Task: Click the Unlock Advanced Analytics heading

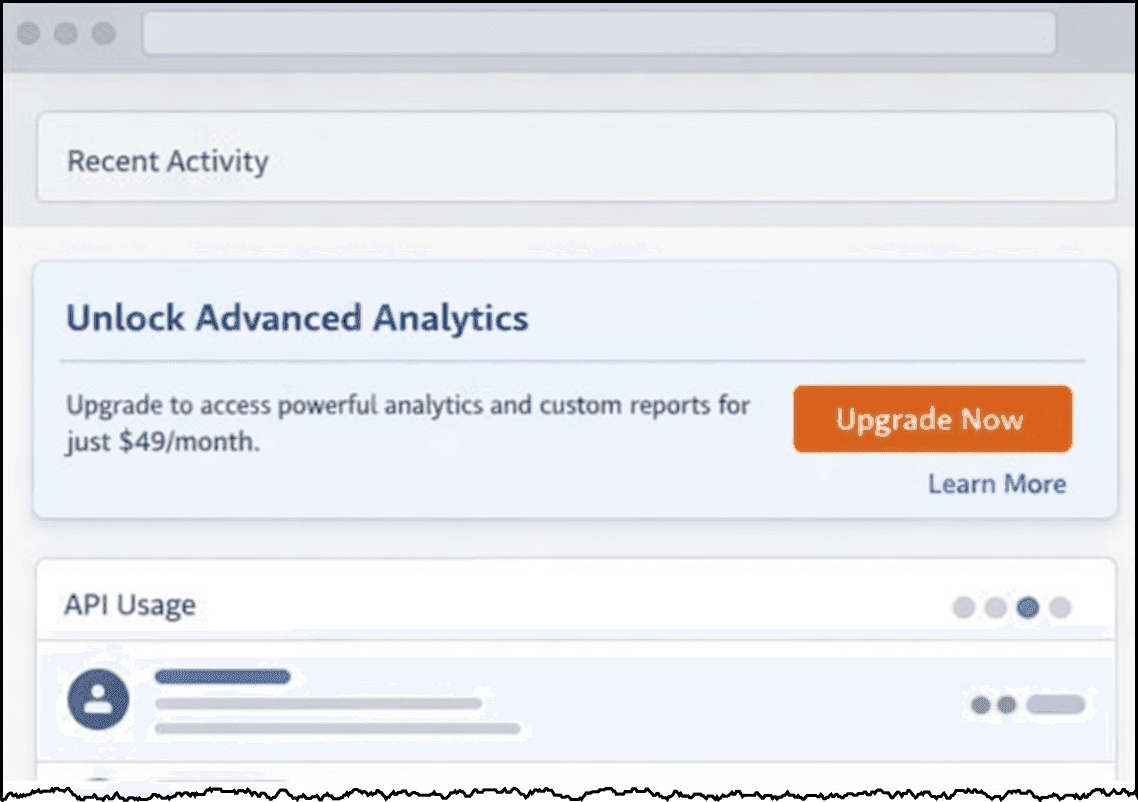Action: [297, 318]
